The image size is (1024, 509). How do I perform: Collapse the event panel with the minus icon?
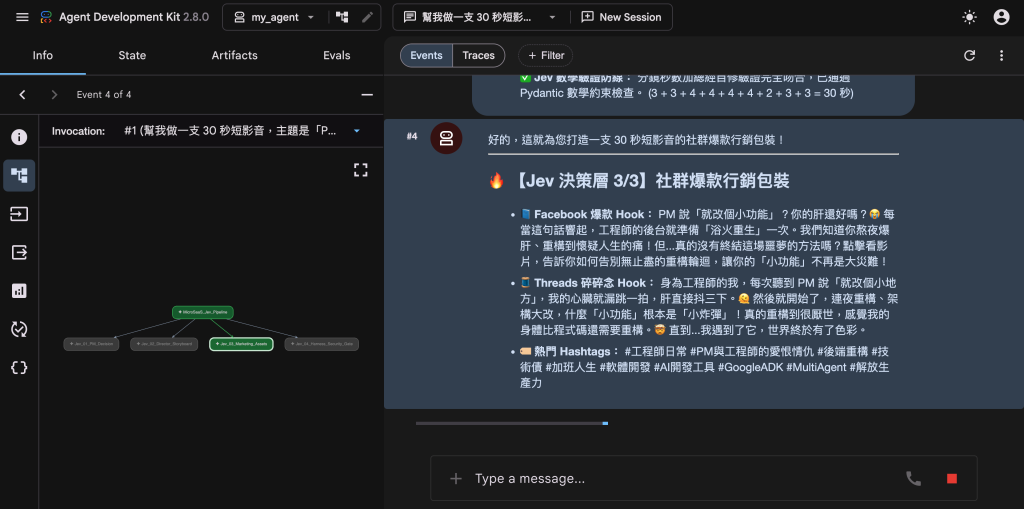(367, 95)
